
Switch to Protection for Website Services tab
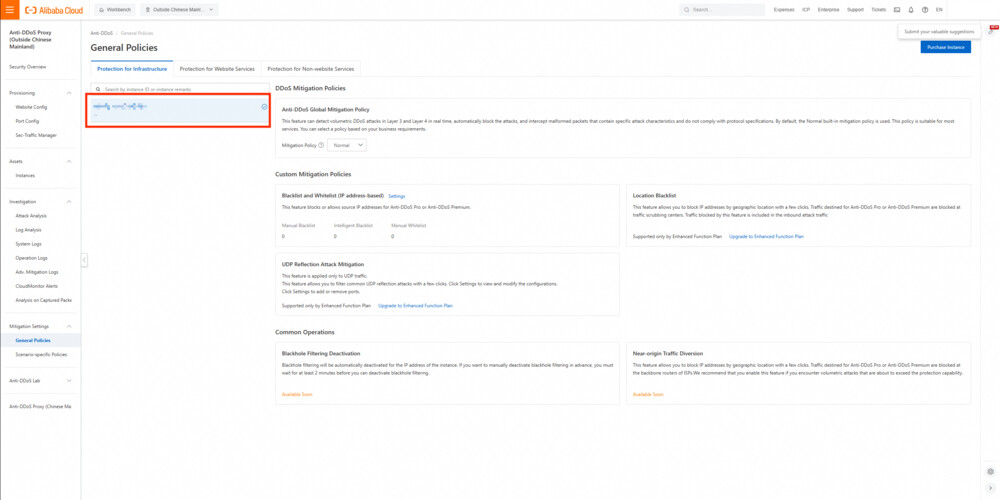click(x=217, y=69)
